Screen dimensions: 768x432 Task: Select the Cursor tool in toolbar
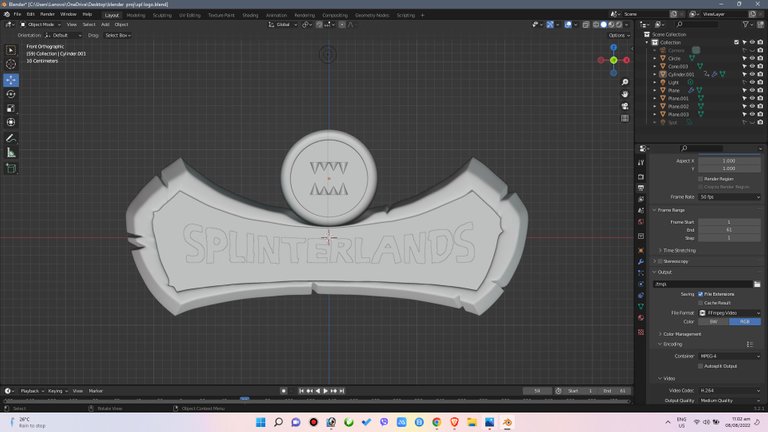(11, 64)
